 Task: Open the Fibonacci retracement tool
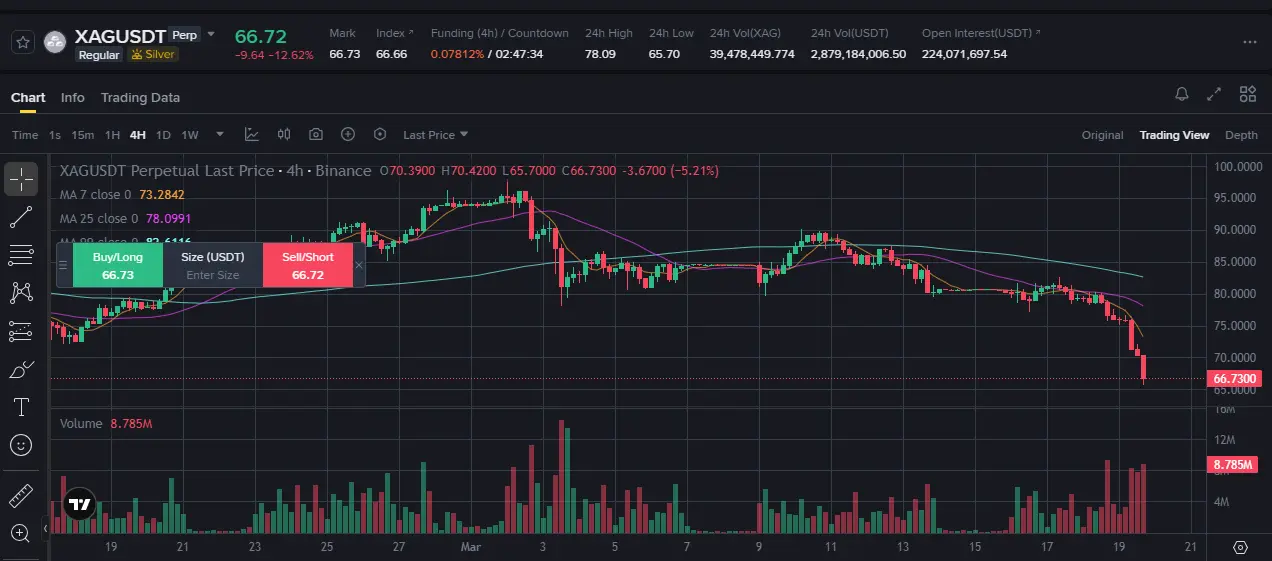point(21,255)
